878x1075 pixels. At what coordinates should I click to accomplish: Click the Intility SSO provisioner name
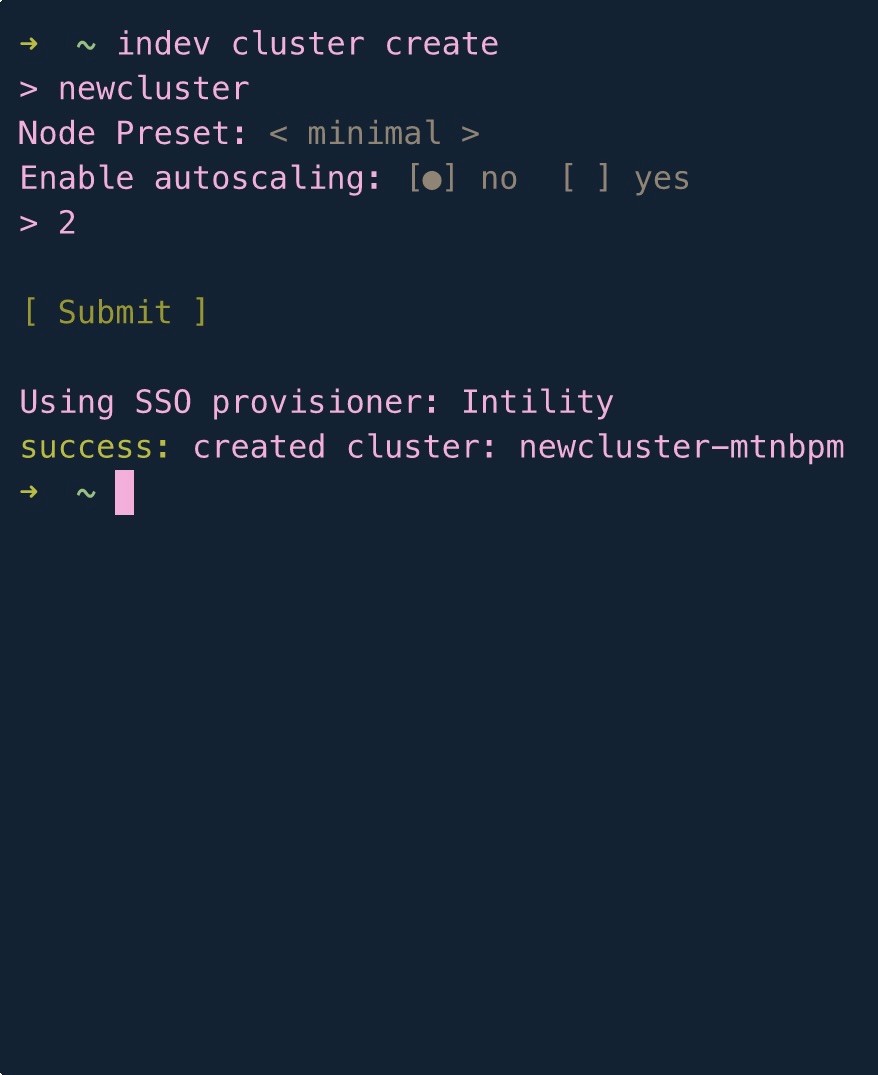[x=537, y=401]
